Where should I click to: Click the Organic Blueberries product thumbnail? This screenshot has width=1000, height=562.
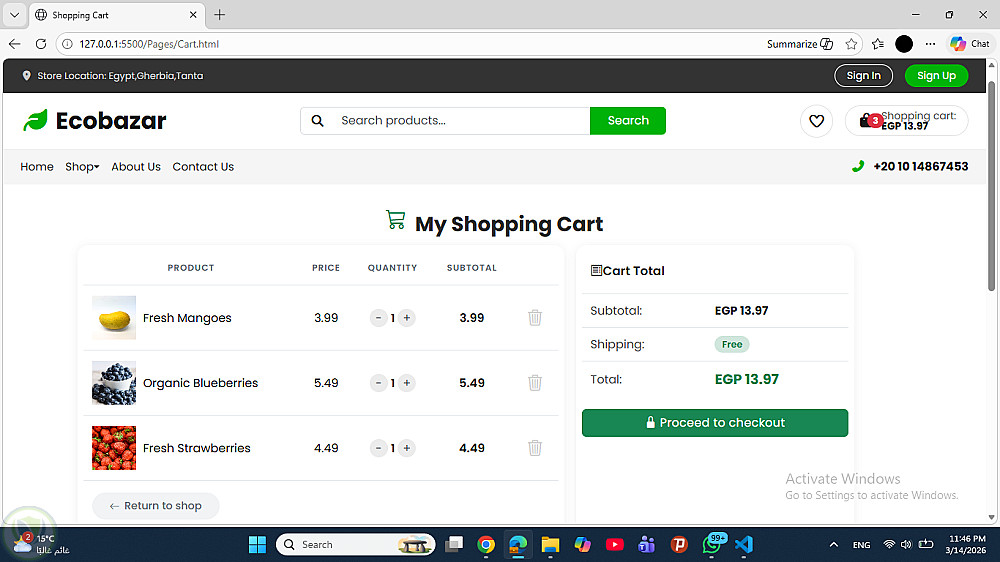[x=114, y=382]
